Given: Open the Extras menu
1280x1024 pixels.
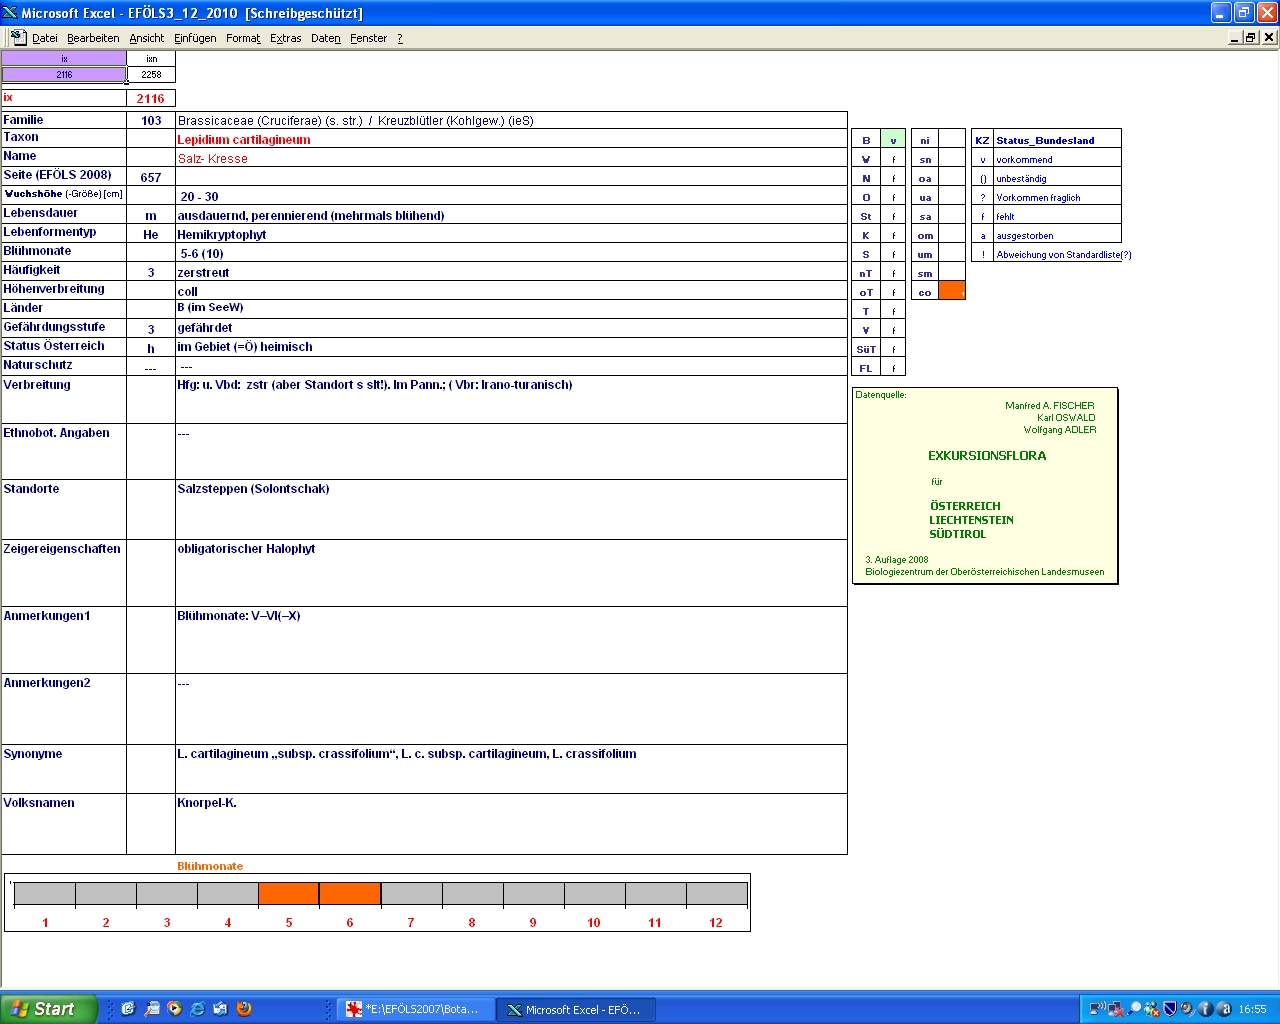Looking at the screenshot, I should click(285, 38).
